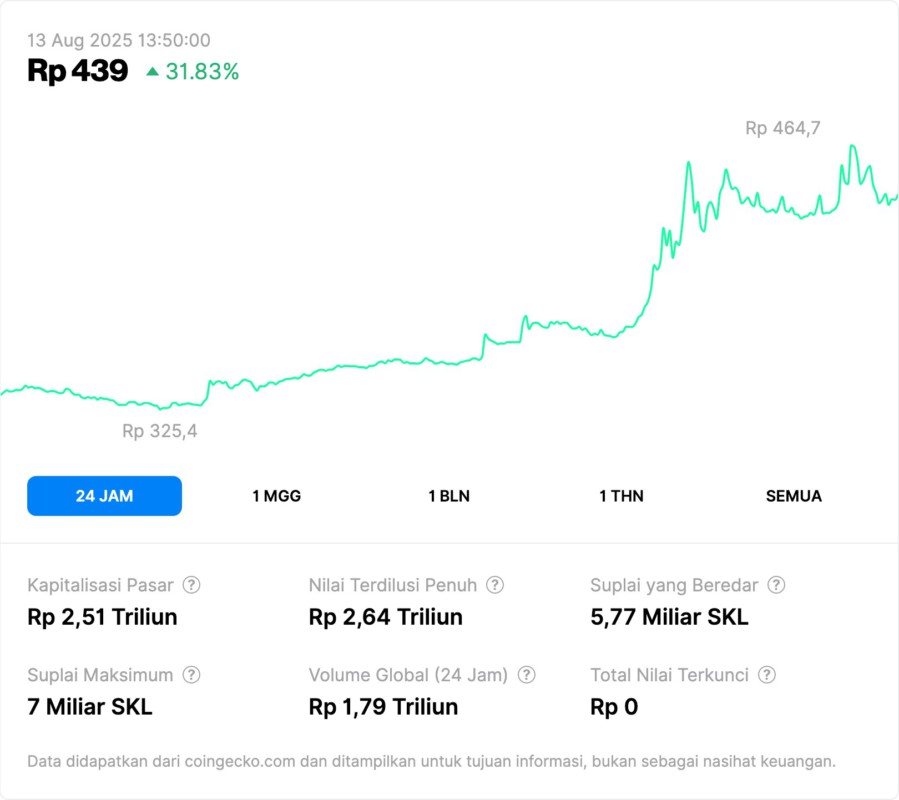Click the Rp 439 current price

pos(78,71)
